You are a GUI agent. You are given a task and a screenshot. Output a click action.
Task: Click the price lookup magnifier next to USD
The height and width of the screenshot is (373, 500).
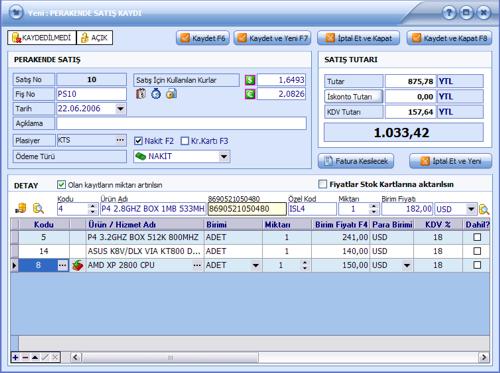[x=484, y=209]
